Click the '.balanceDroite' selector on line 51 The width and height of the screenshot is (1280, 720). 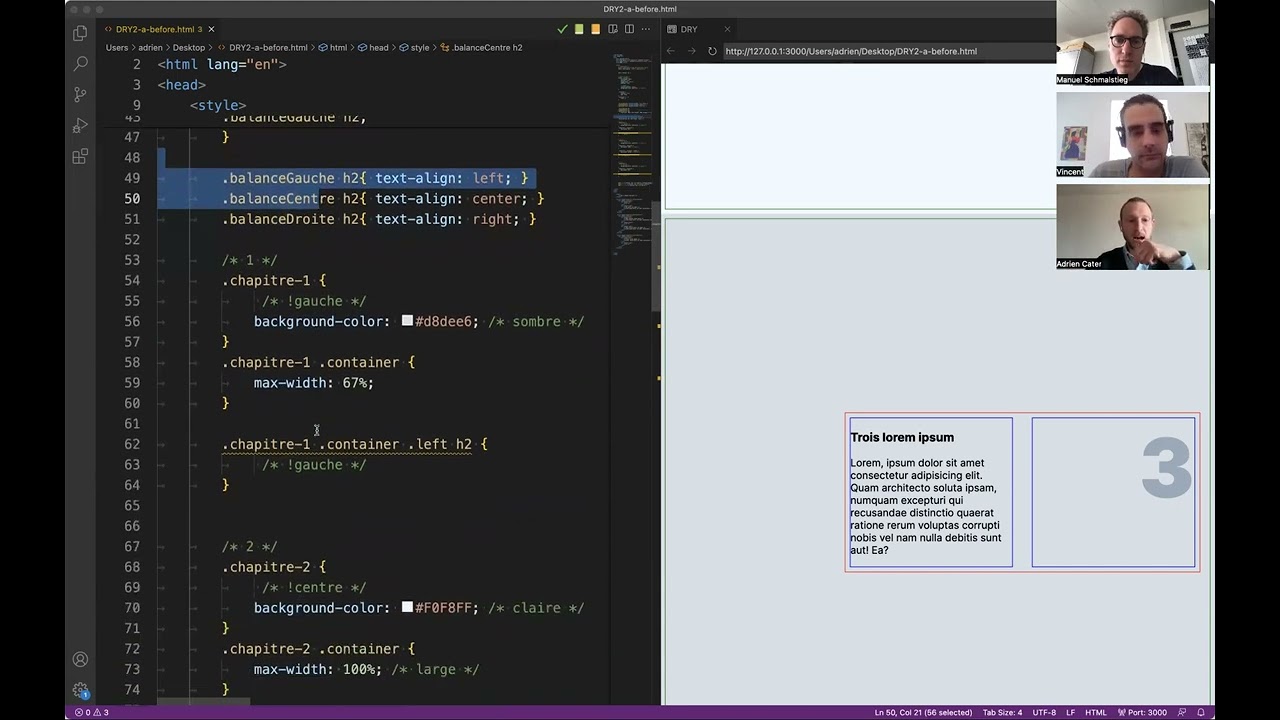278,219
